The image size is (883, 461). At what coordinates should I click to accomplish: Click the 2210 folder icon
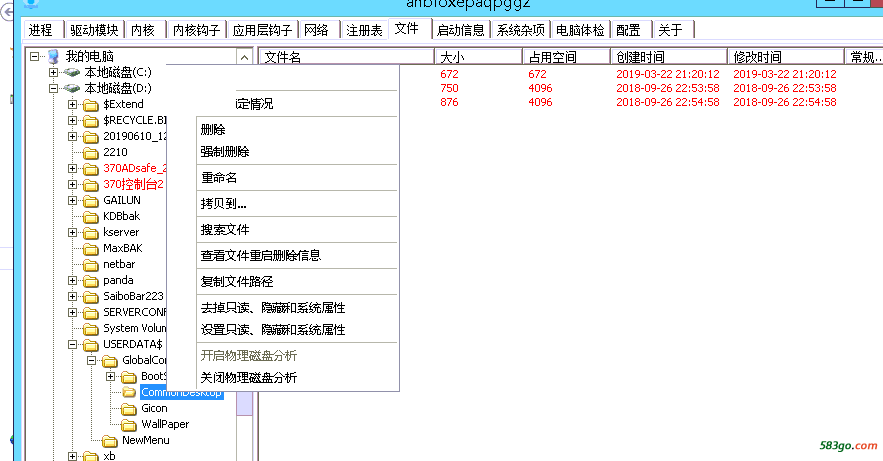(x=91, y=153)
